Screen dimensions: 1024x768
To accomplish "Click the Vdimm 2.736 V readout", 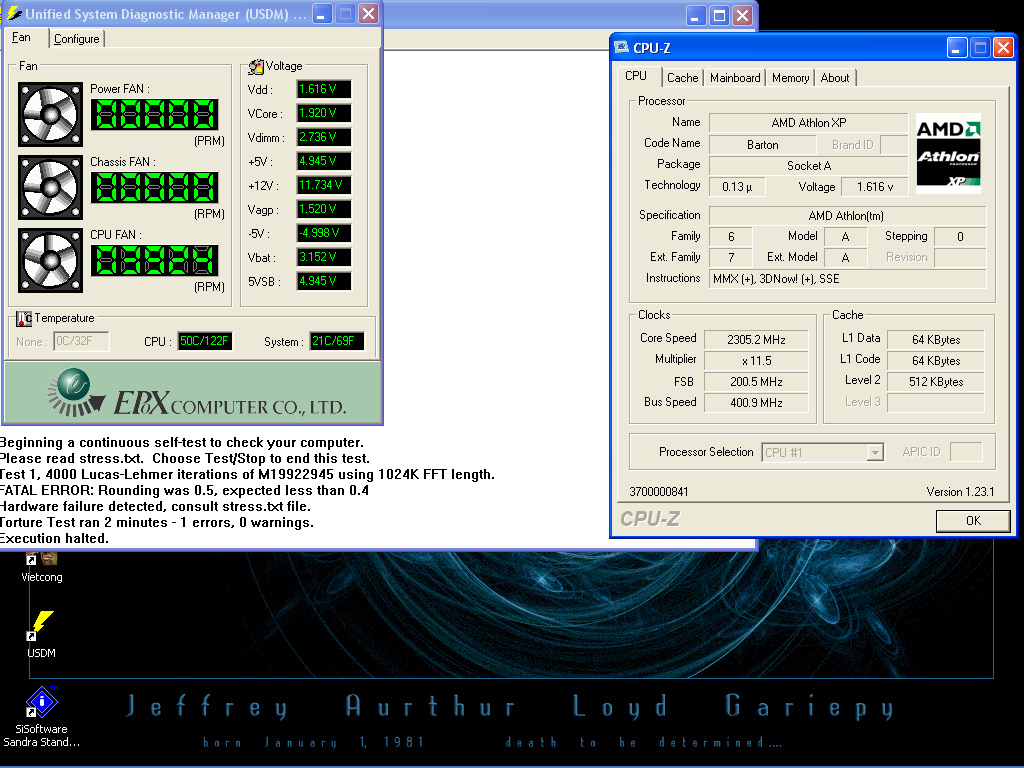I will pos(324,137).
